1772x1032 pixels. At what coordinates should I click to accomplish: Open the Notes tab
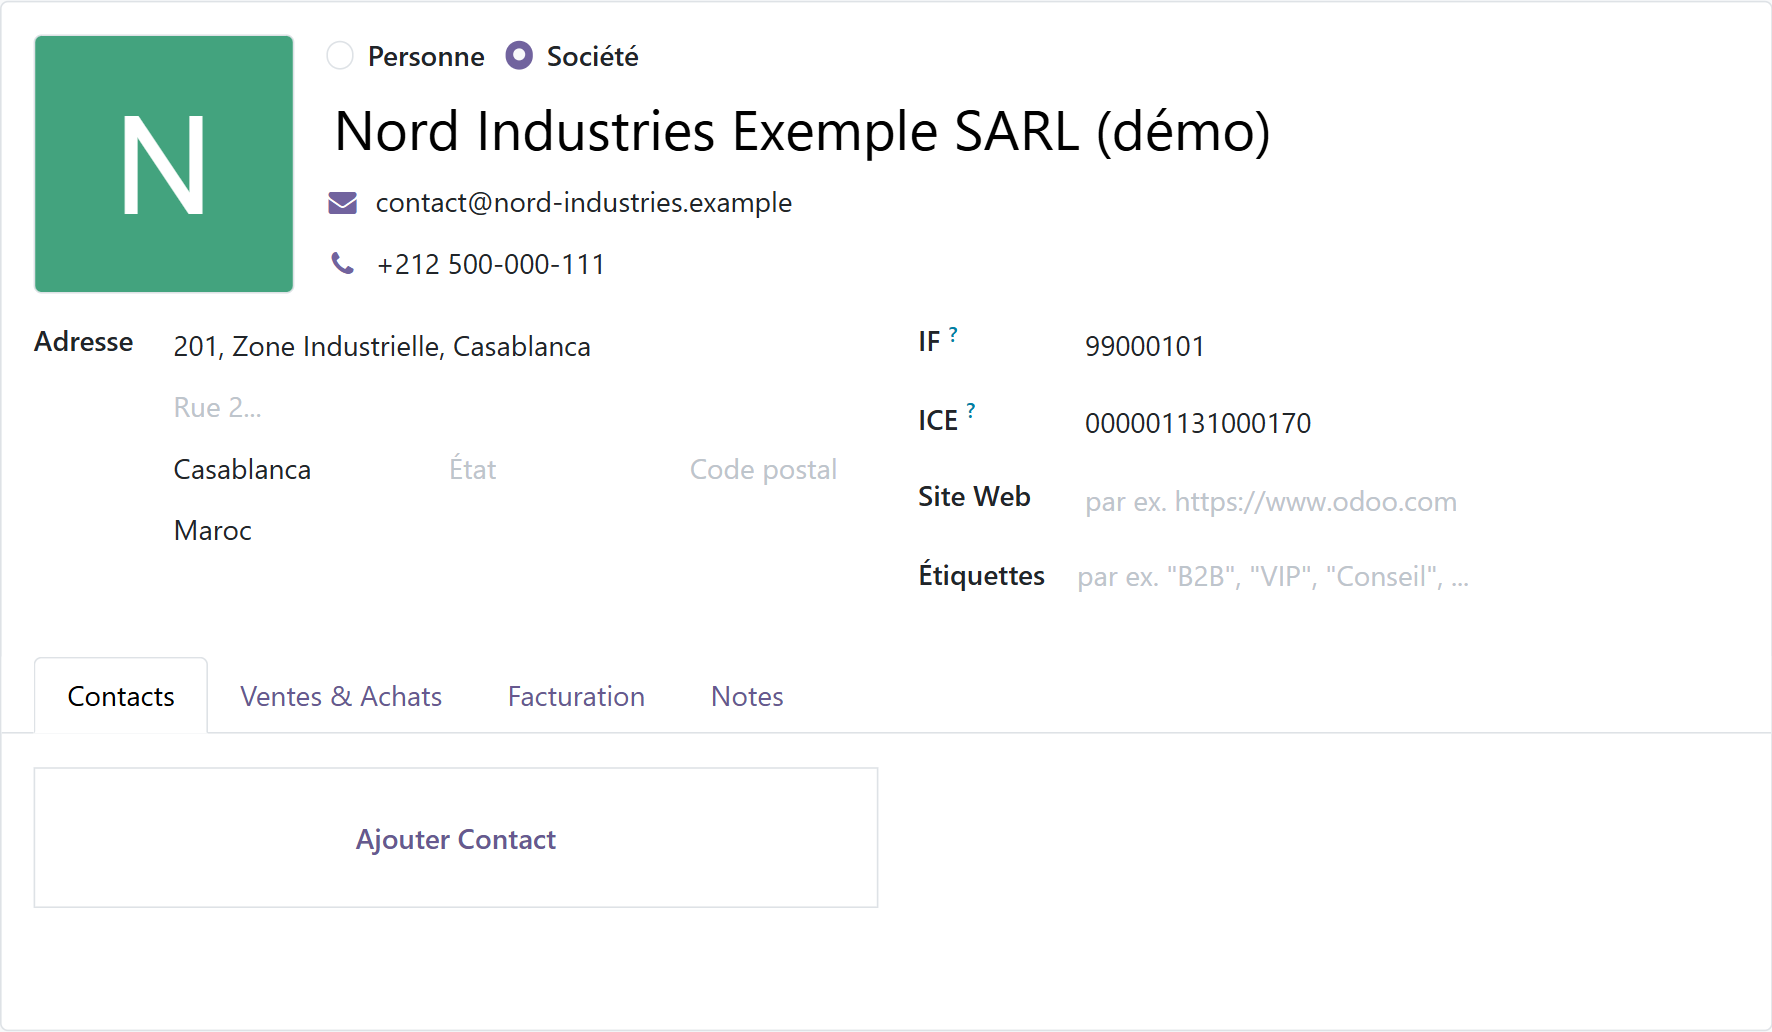coord(747,696)
